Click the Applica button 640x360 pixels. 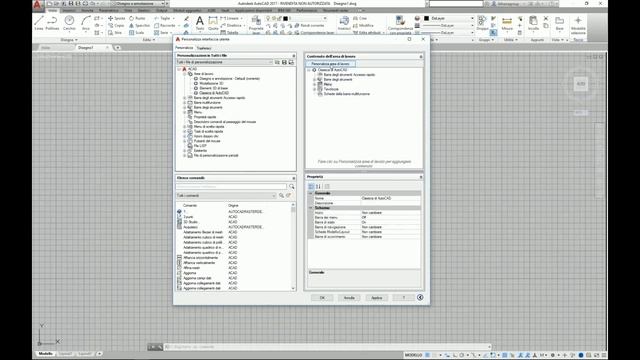click(376, 298)
